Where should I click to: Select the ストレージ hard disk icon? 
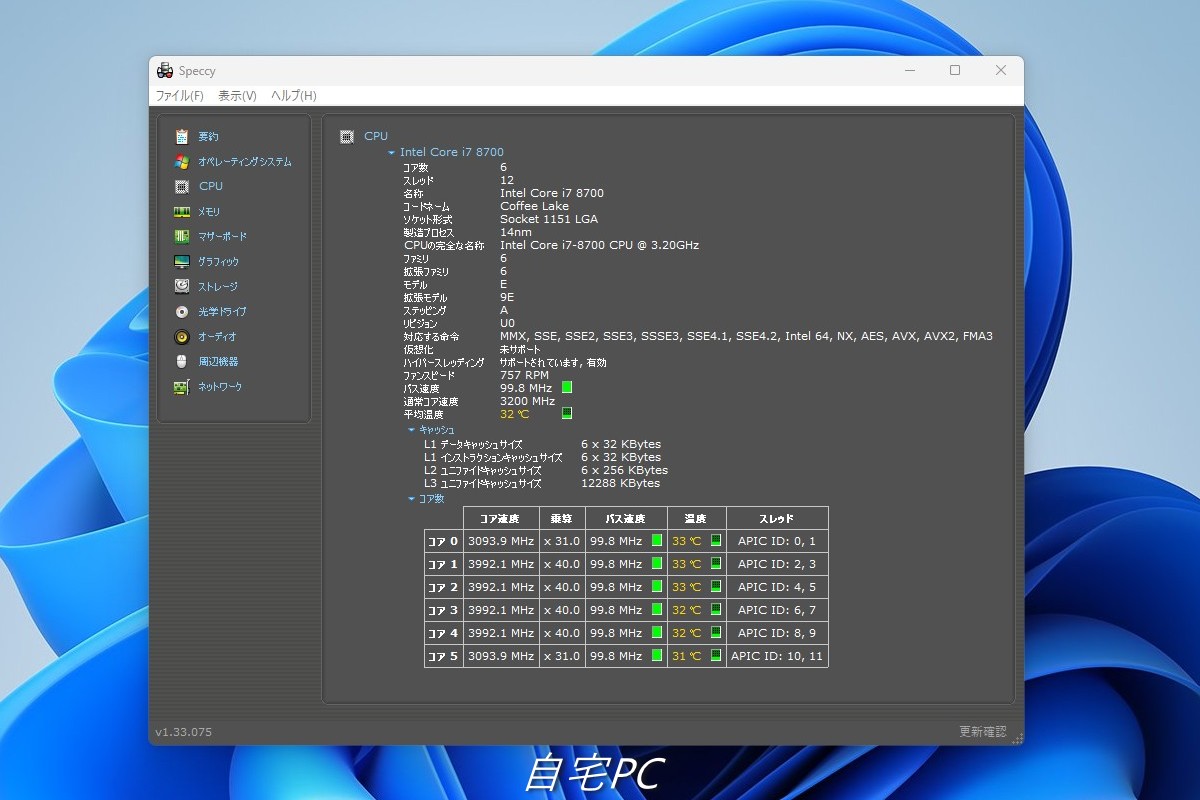click(181, 286)
